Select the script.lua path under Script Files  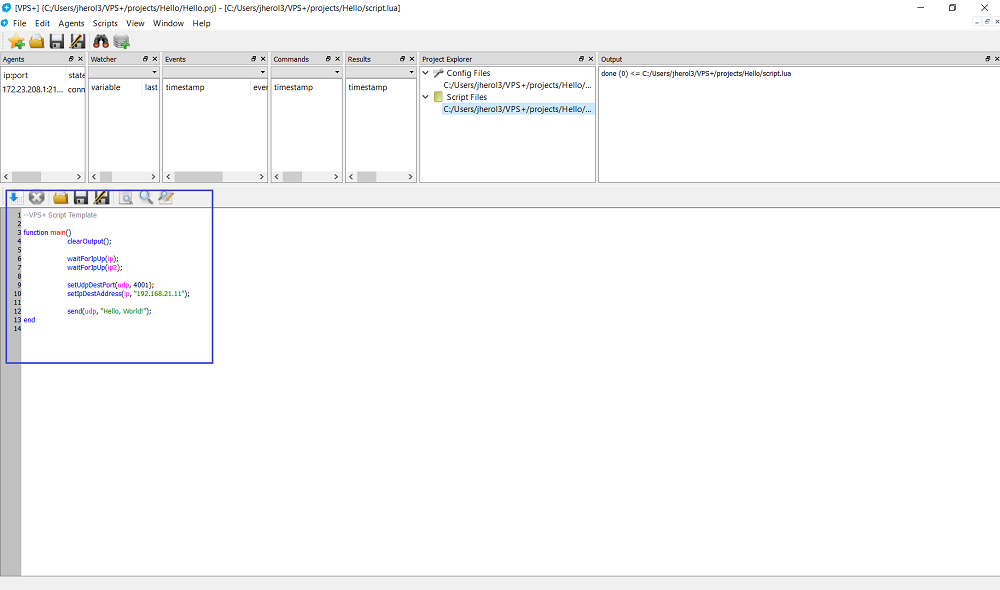(x=517, y=109)
